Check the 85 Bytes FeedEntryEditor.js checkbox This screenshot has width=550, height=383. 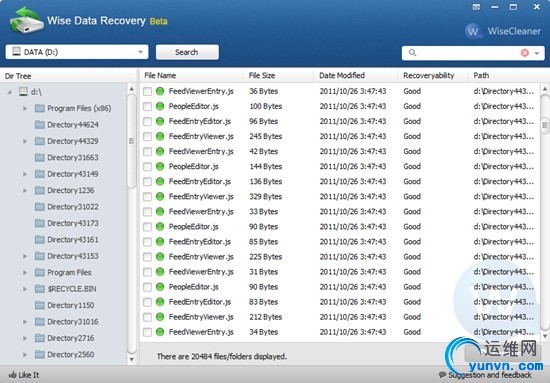coord(147,242)
